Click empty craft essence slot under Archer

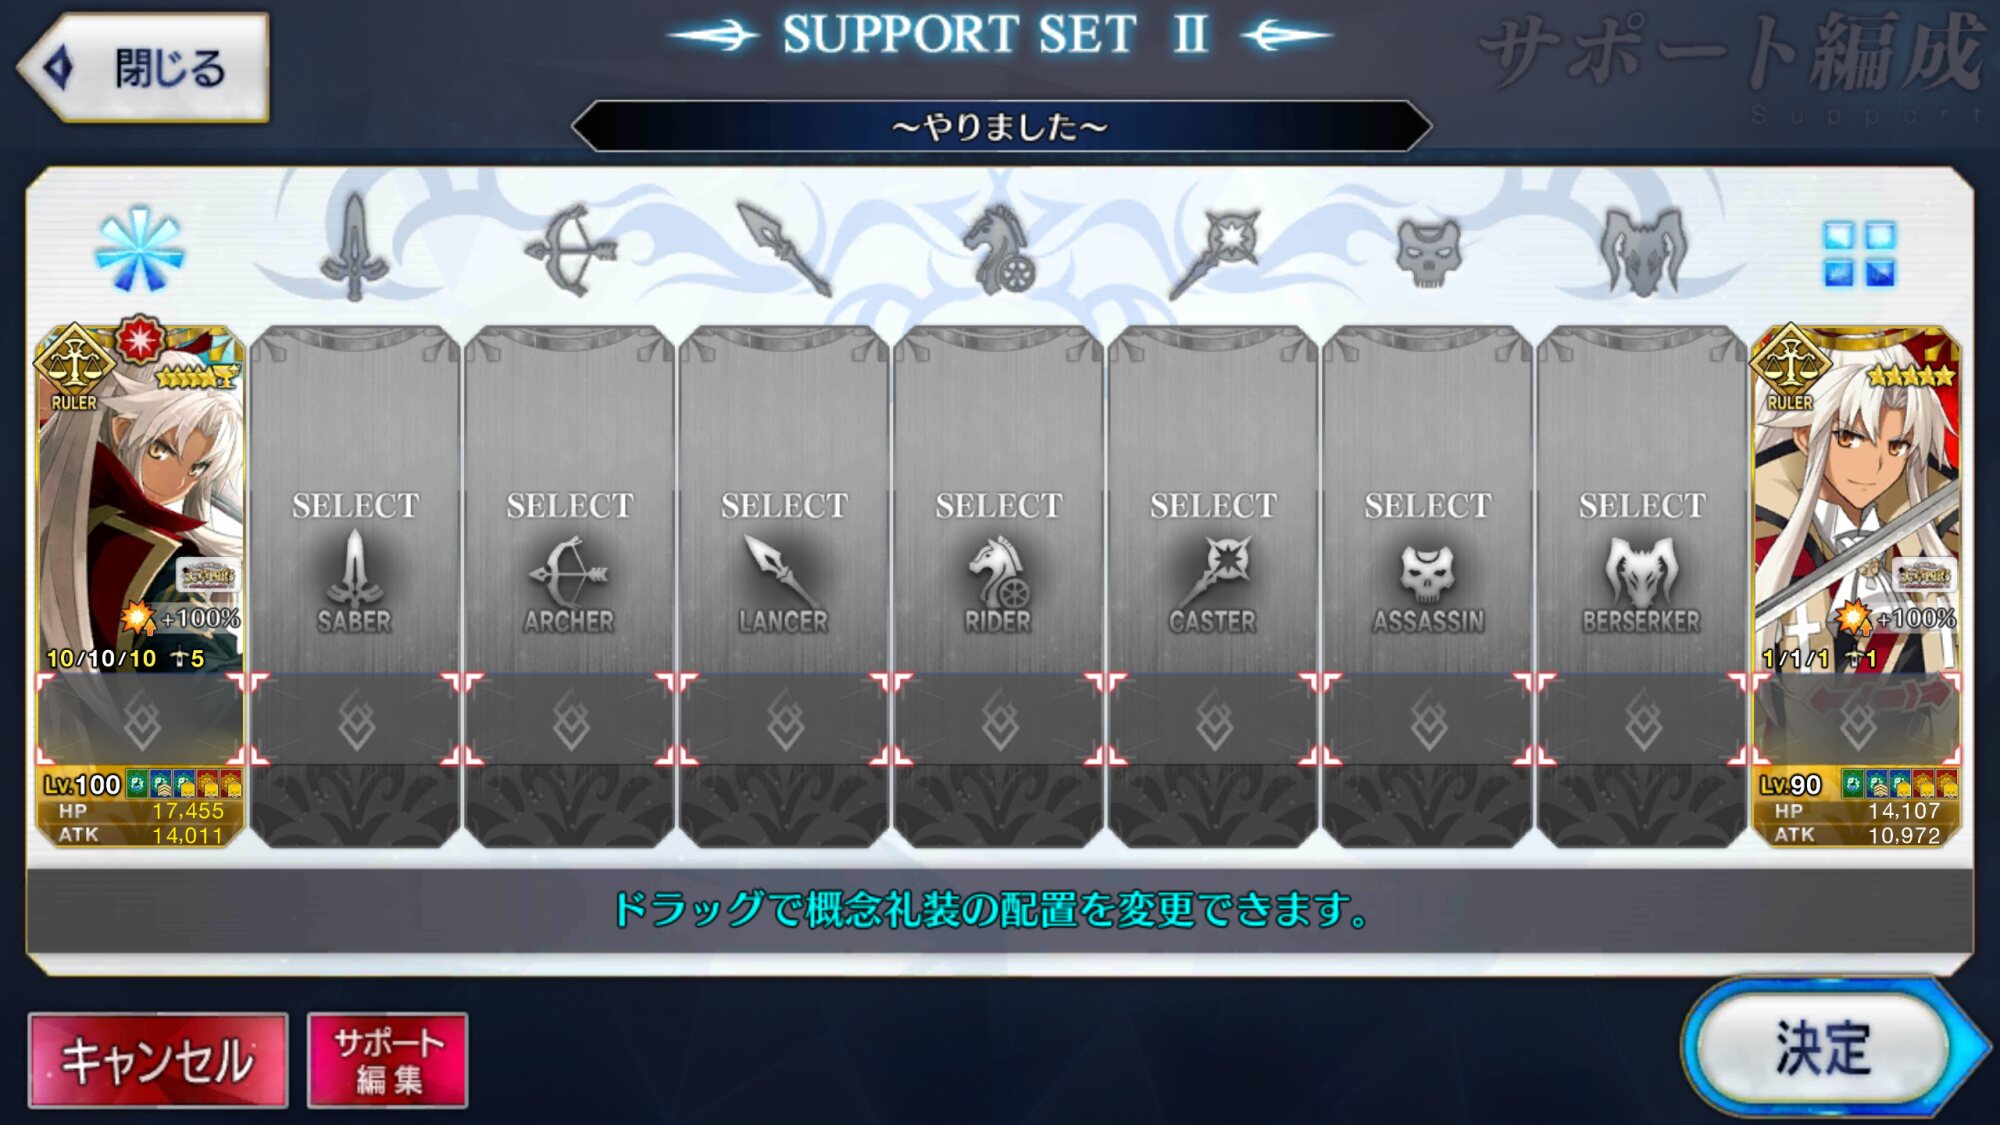570,720
